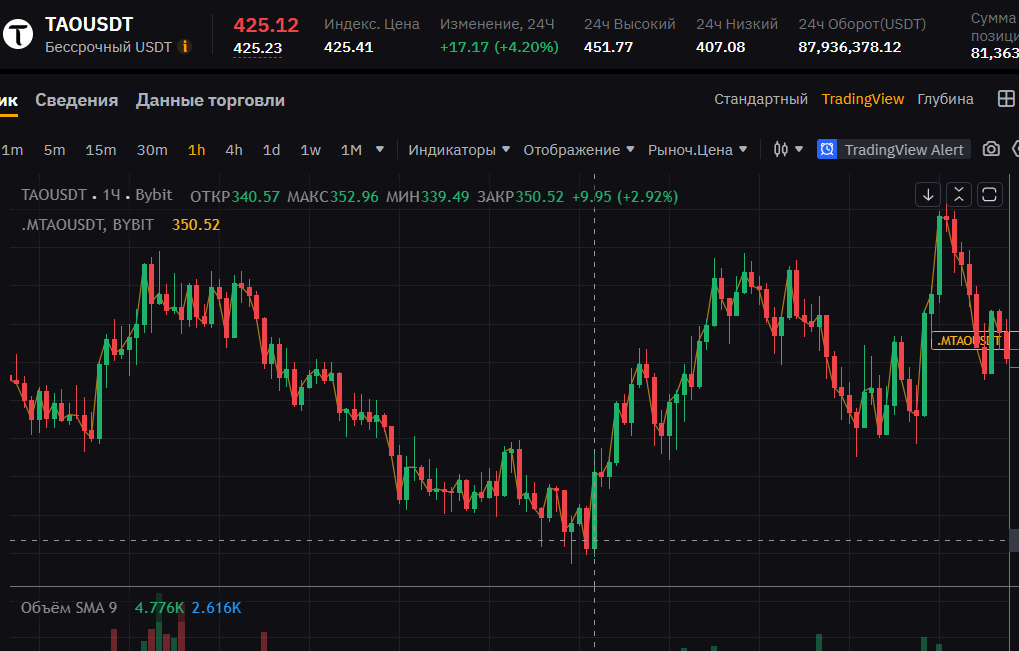Image resolution: width=1019 pixels, height=651 pixels.
Task: Click the ЗАКР close value 350.52
Action: (539, 196)
